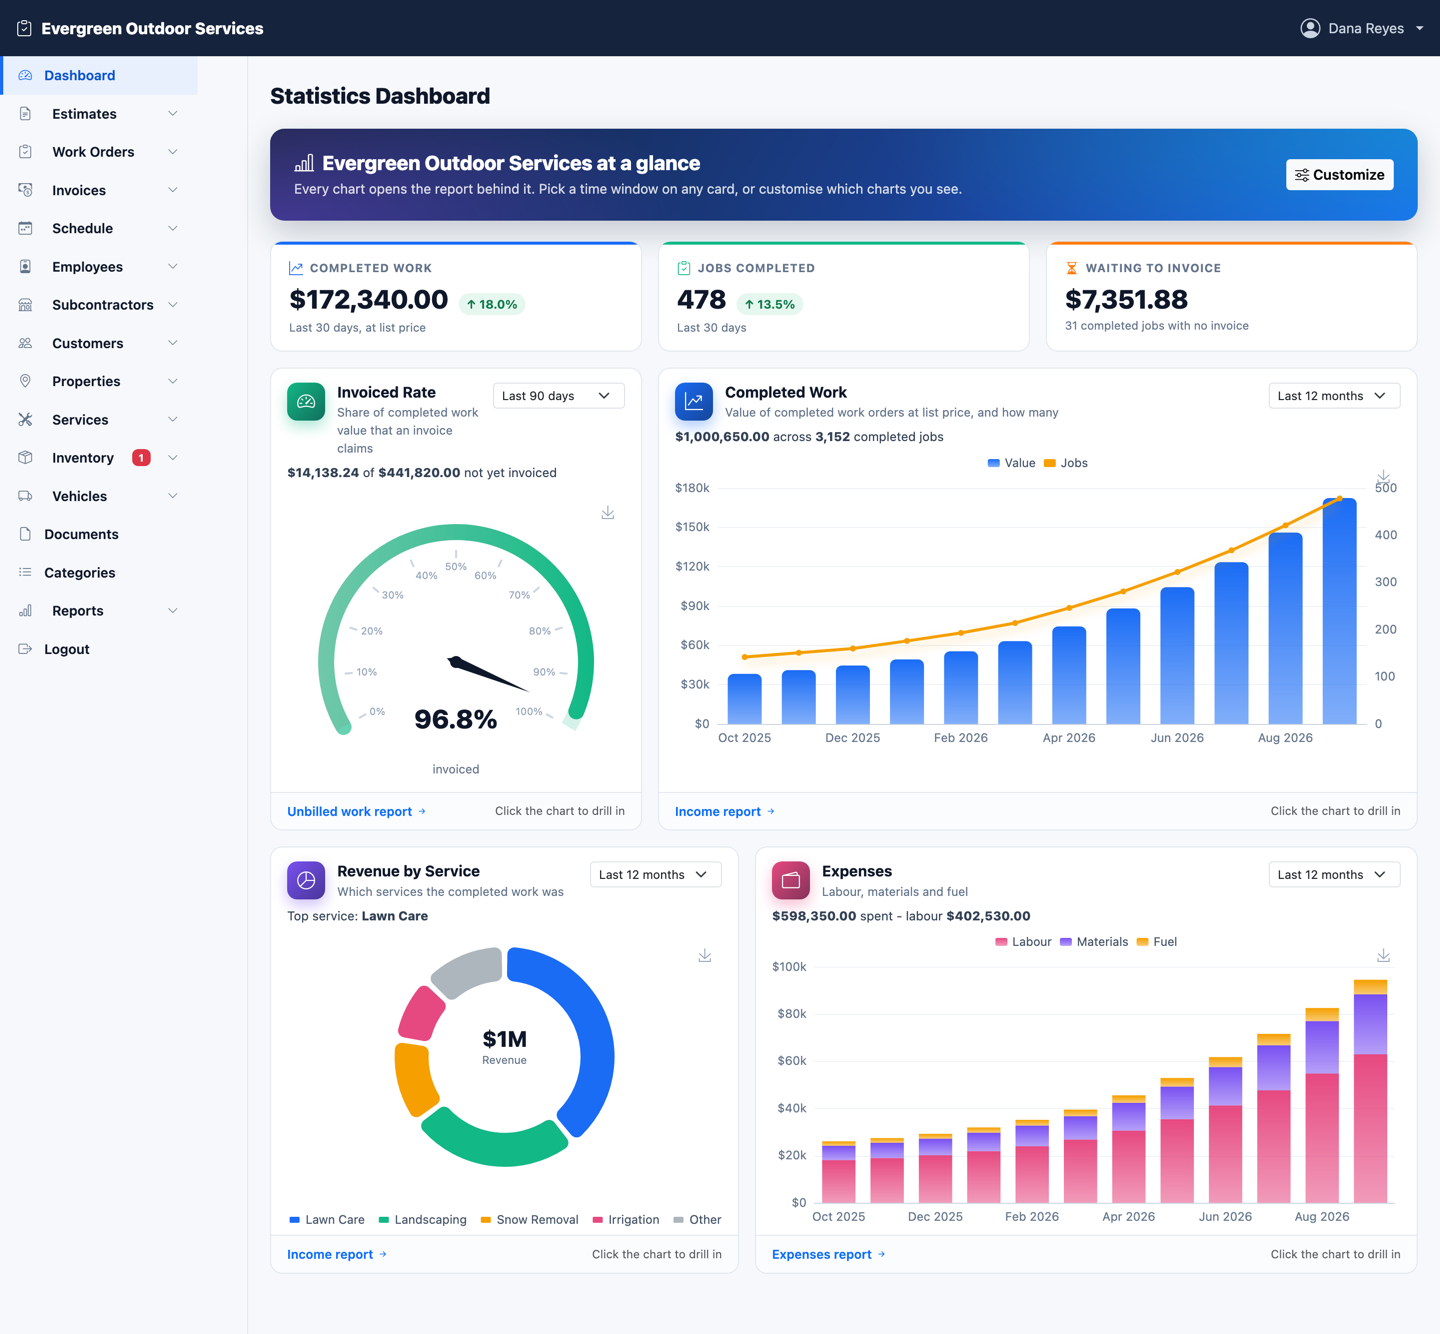This screenshot has height=1334, width=1440.
Task: Click the Vehicles truck icon
Action: pyautogui.click(x=25, y=496)
